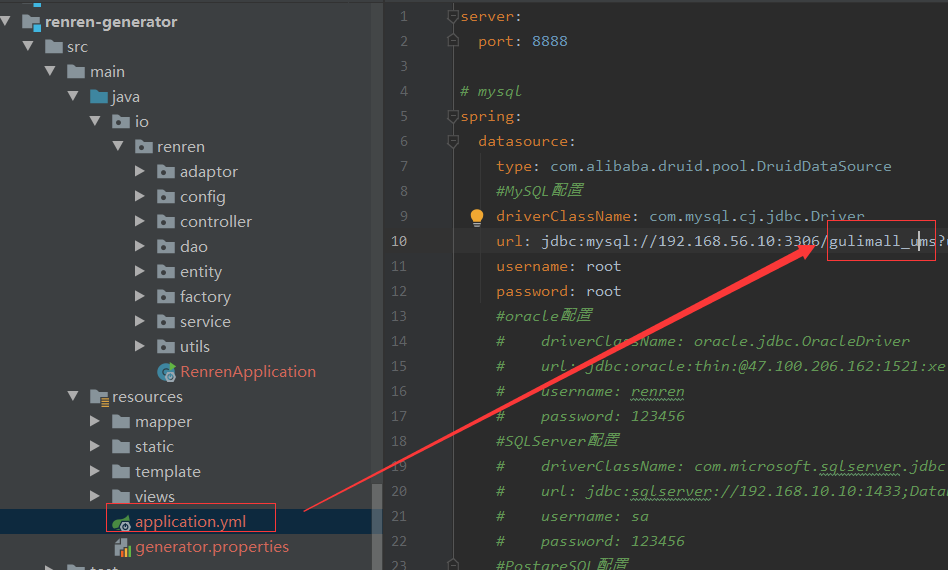Viewport: 948px width, 570px height.
Task: Click the template folder icon
Action: (121, 471)
